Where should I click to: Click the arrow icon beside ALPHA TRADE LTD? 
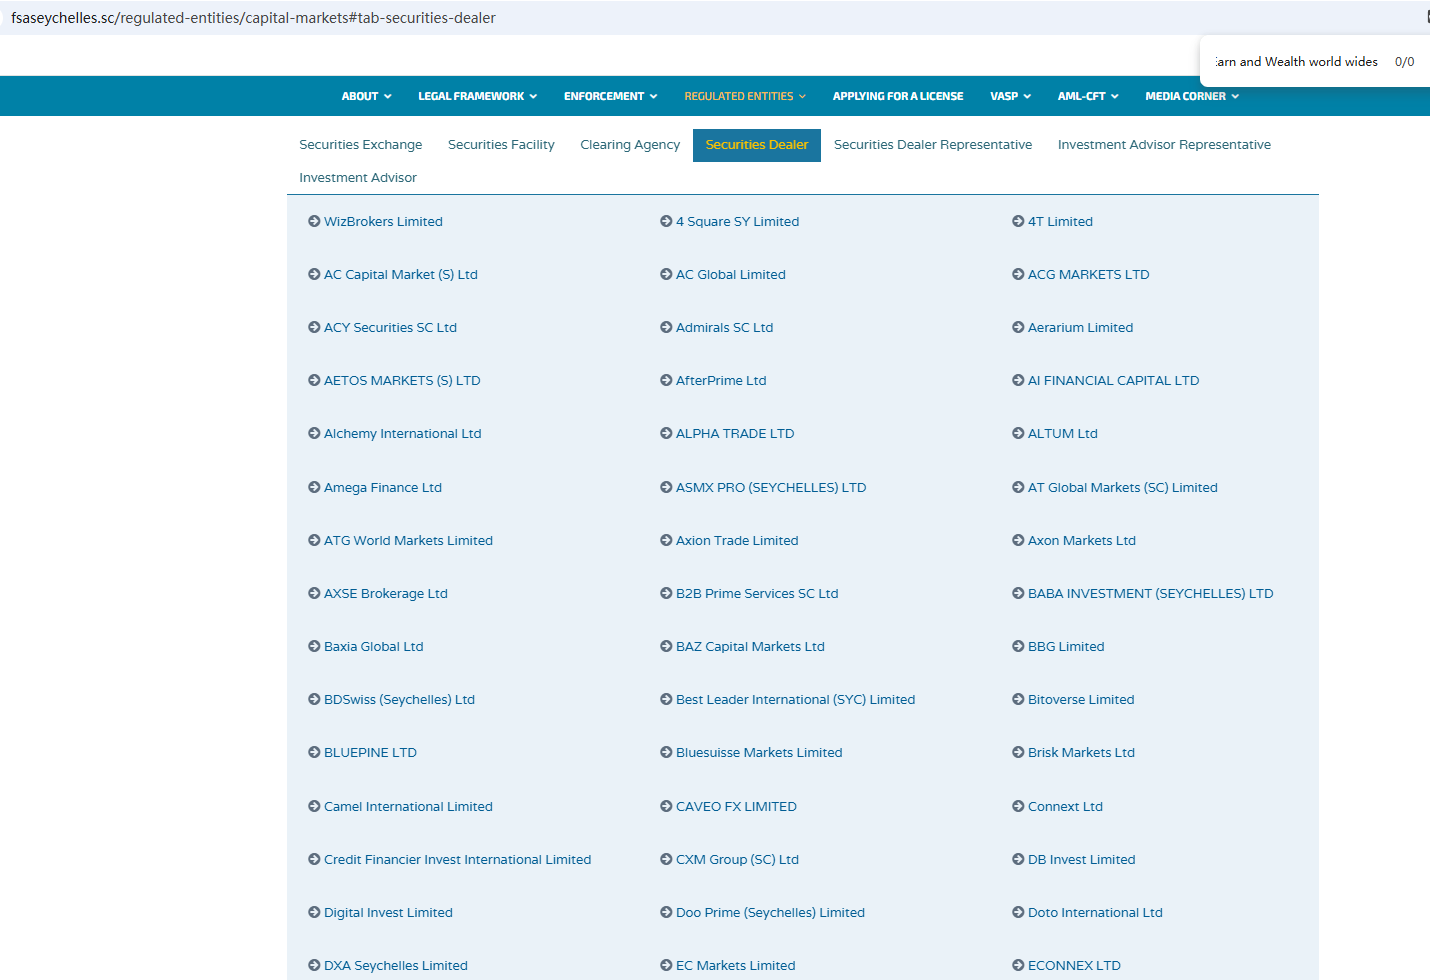click(x=666, y=433)
